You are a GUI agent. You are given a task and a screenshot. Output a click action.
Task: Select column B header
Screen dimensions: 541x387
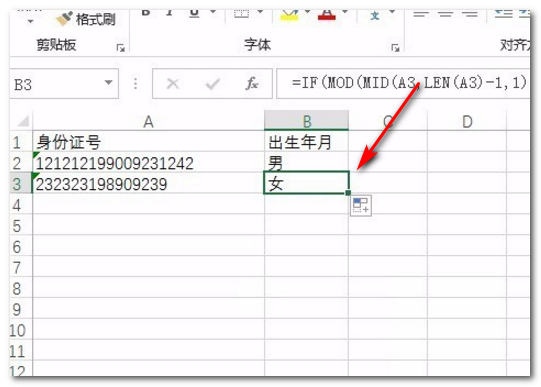point(306,121)
